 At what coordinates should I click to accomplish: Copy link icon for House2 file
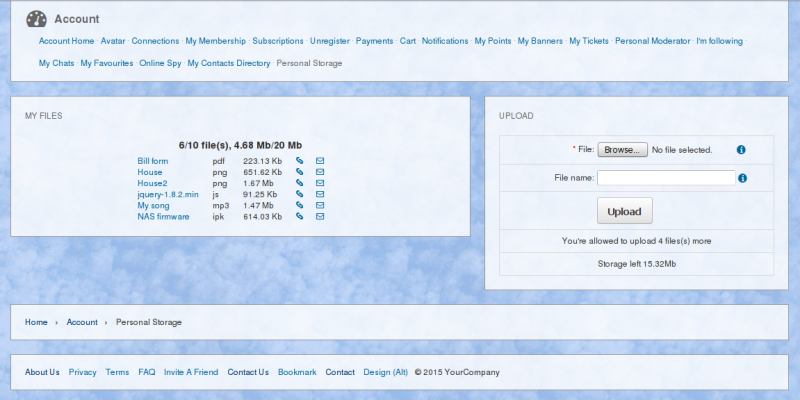pyautogui.click(x=299, y=183)
